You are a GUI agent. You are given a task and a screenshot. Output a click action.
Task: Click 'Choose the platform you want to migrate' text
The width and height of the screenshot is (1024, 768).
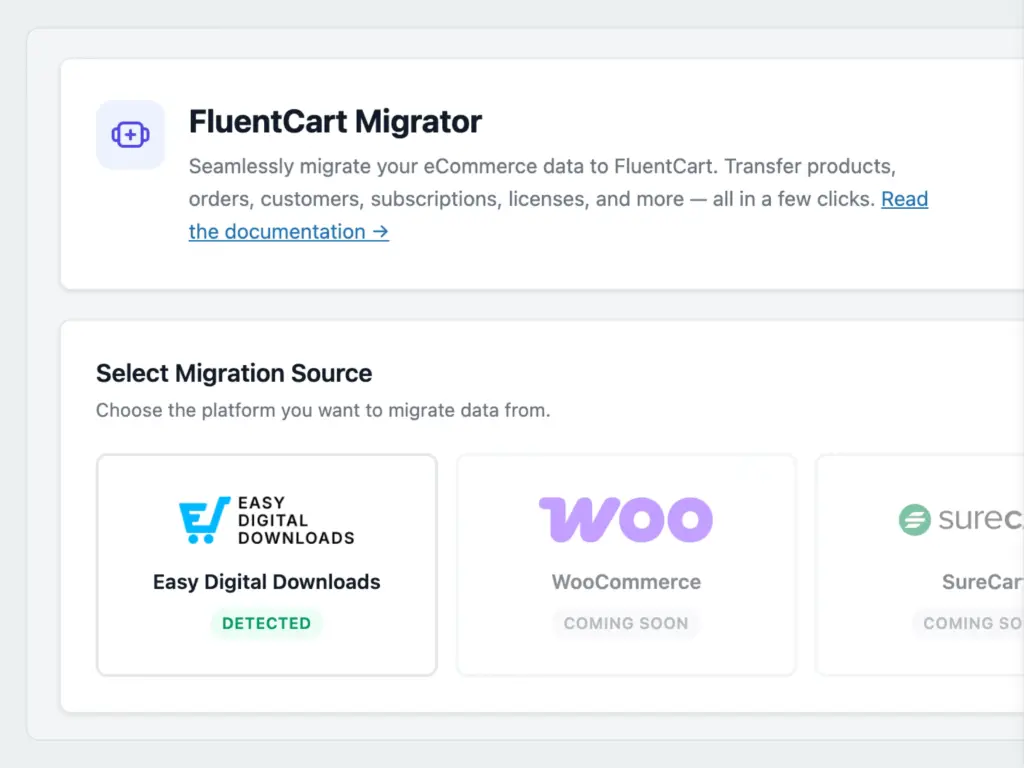click(x=275, y=410)
